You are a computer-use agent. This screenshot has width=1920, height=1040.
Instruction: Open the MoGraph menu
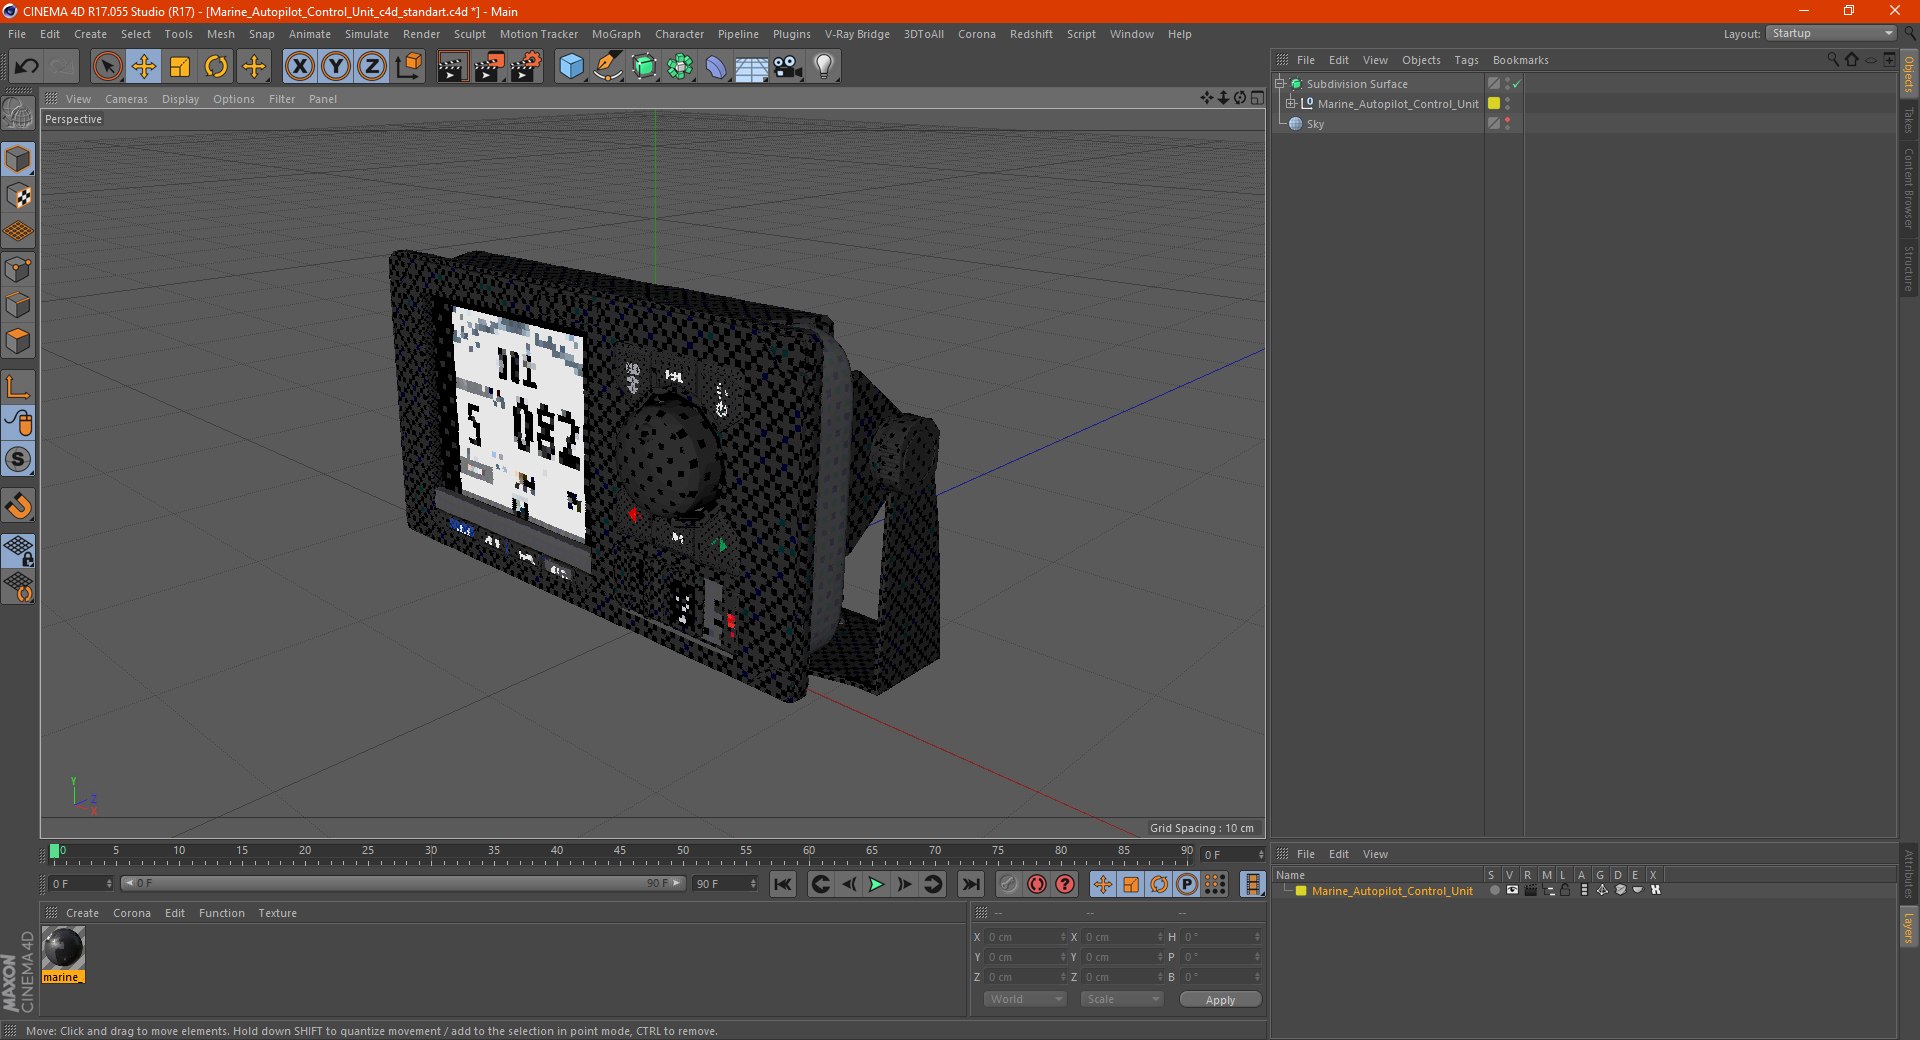pos(616,34)
